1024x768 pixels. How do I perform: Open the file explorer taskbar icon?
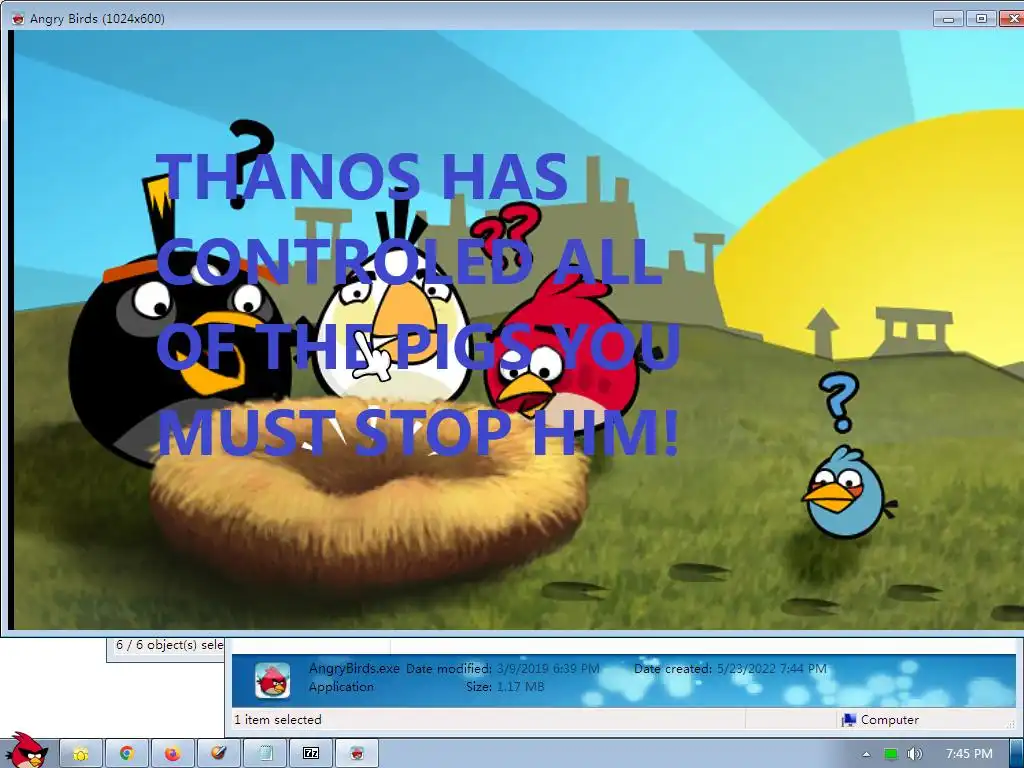tap(81, 754)
